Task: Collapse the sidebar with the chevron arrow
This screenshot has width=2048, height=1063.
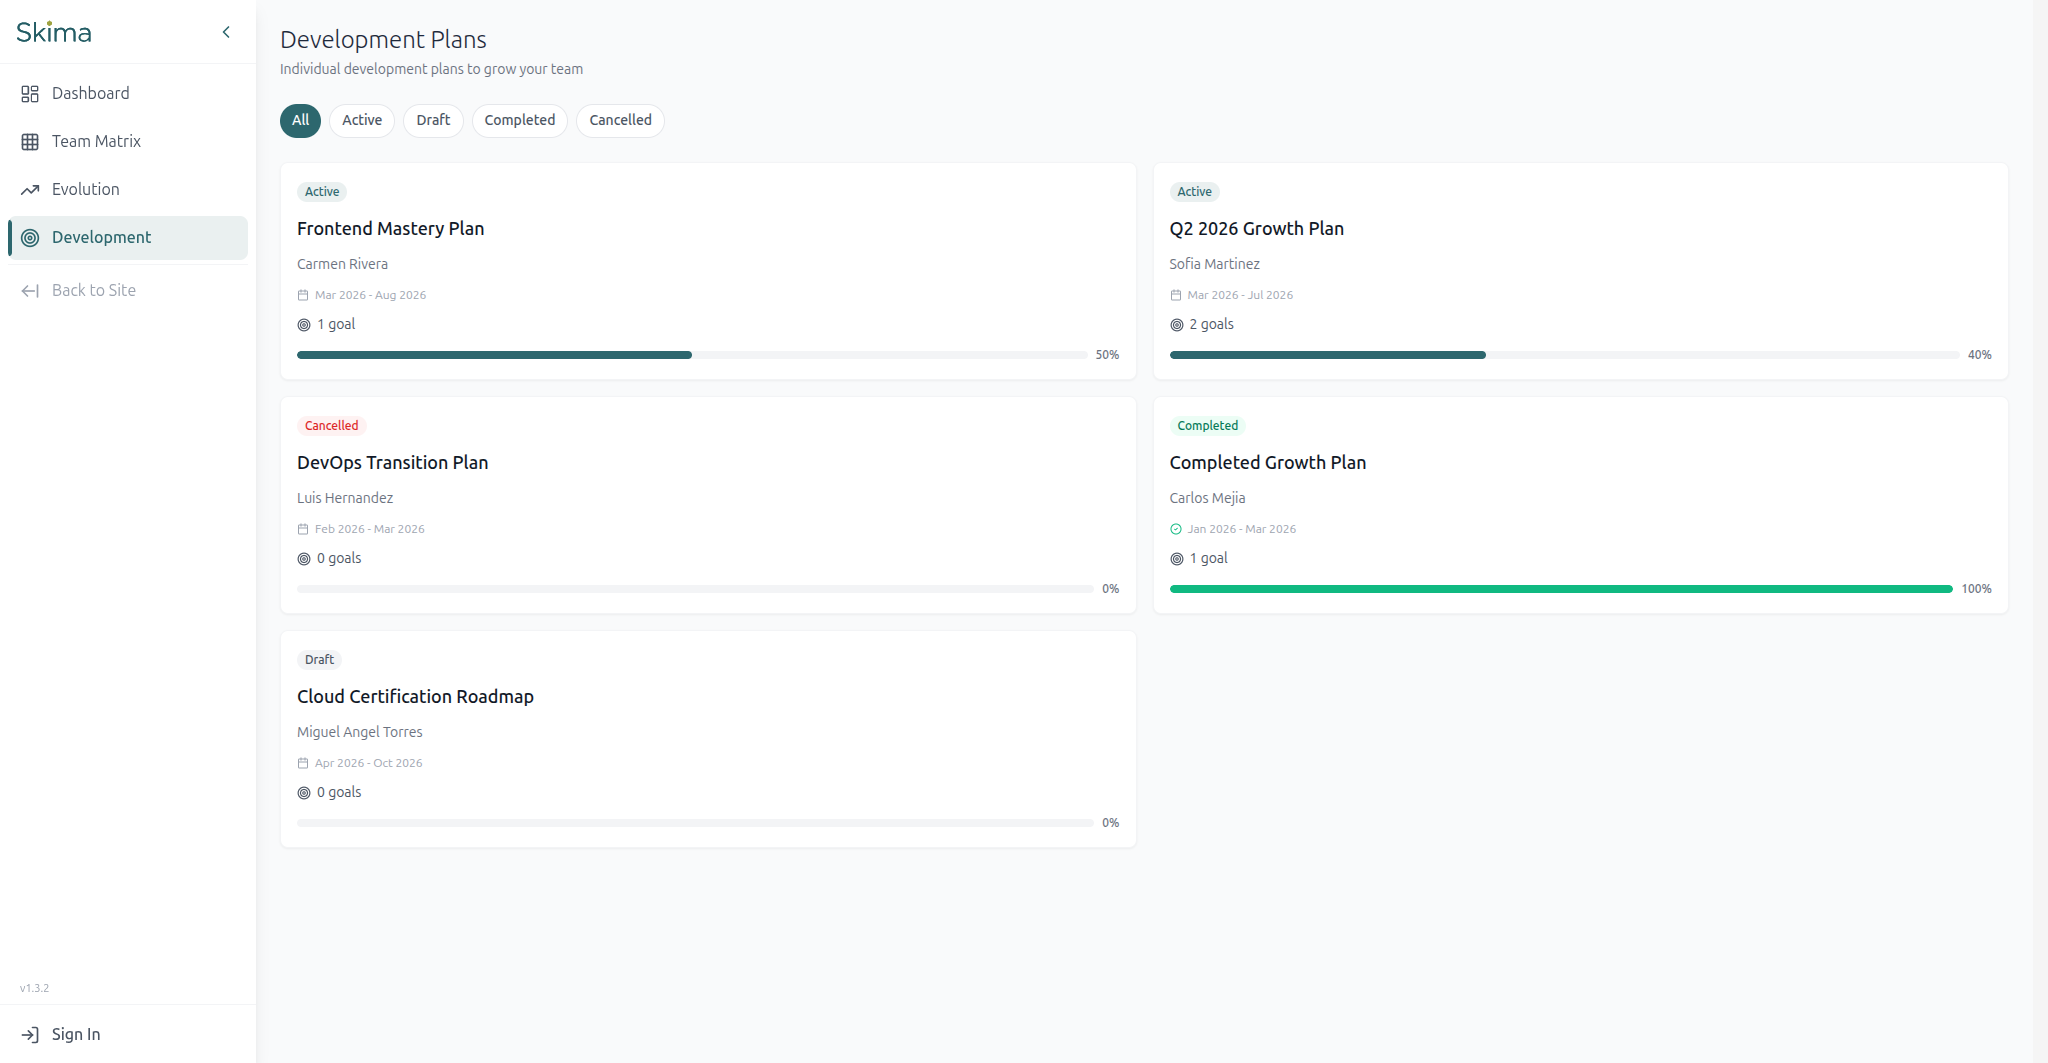Action: (x=226, y=32)
